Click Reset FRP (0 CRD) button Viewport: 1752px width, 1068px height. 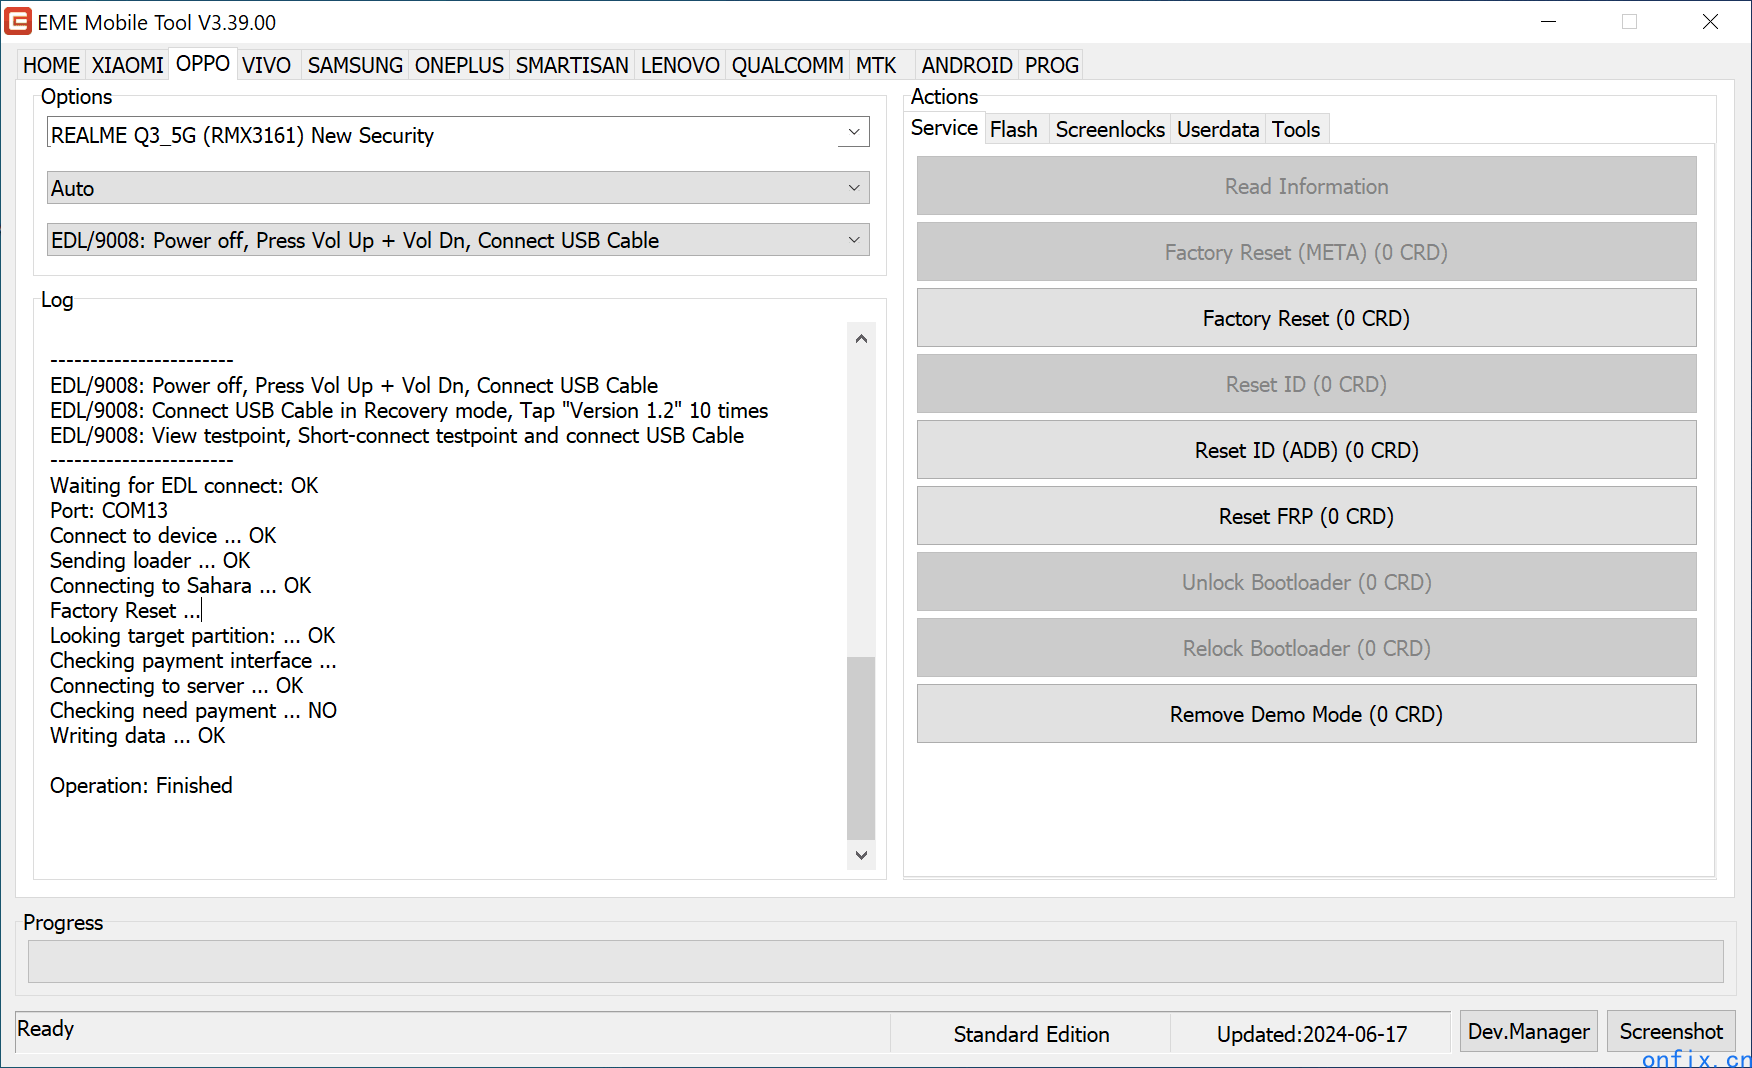coord(1306,516)
